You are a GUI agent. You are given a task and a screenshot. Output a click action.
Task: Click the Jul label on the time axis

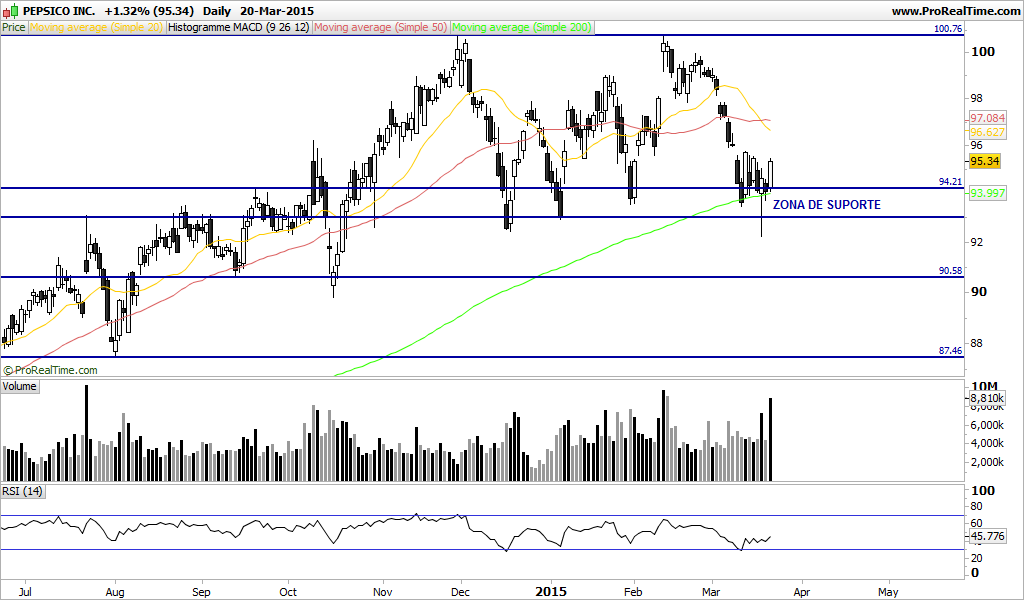[25, 592]
